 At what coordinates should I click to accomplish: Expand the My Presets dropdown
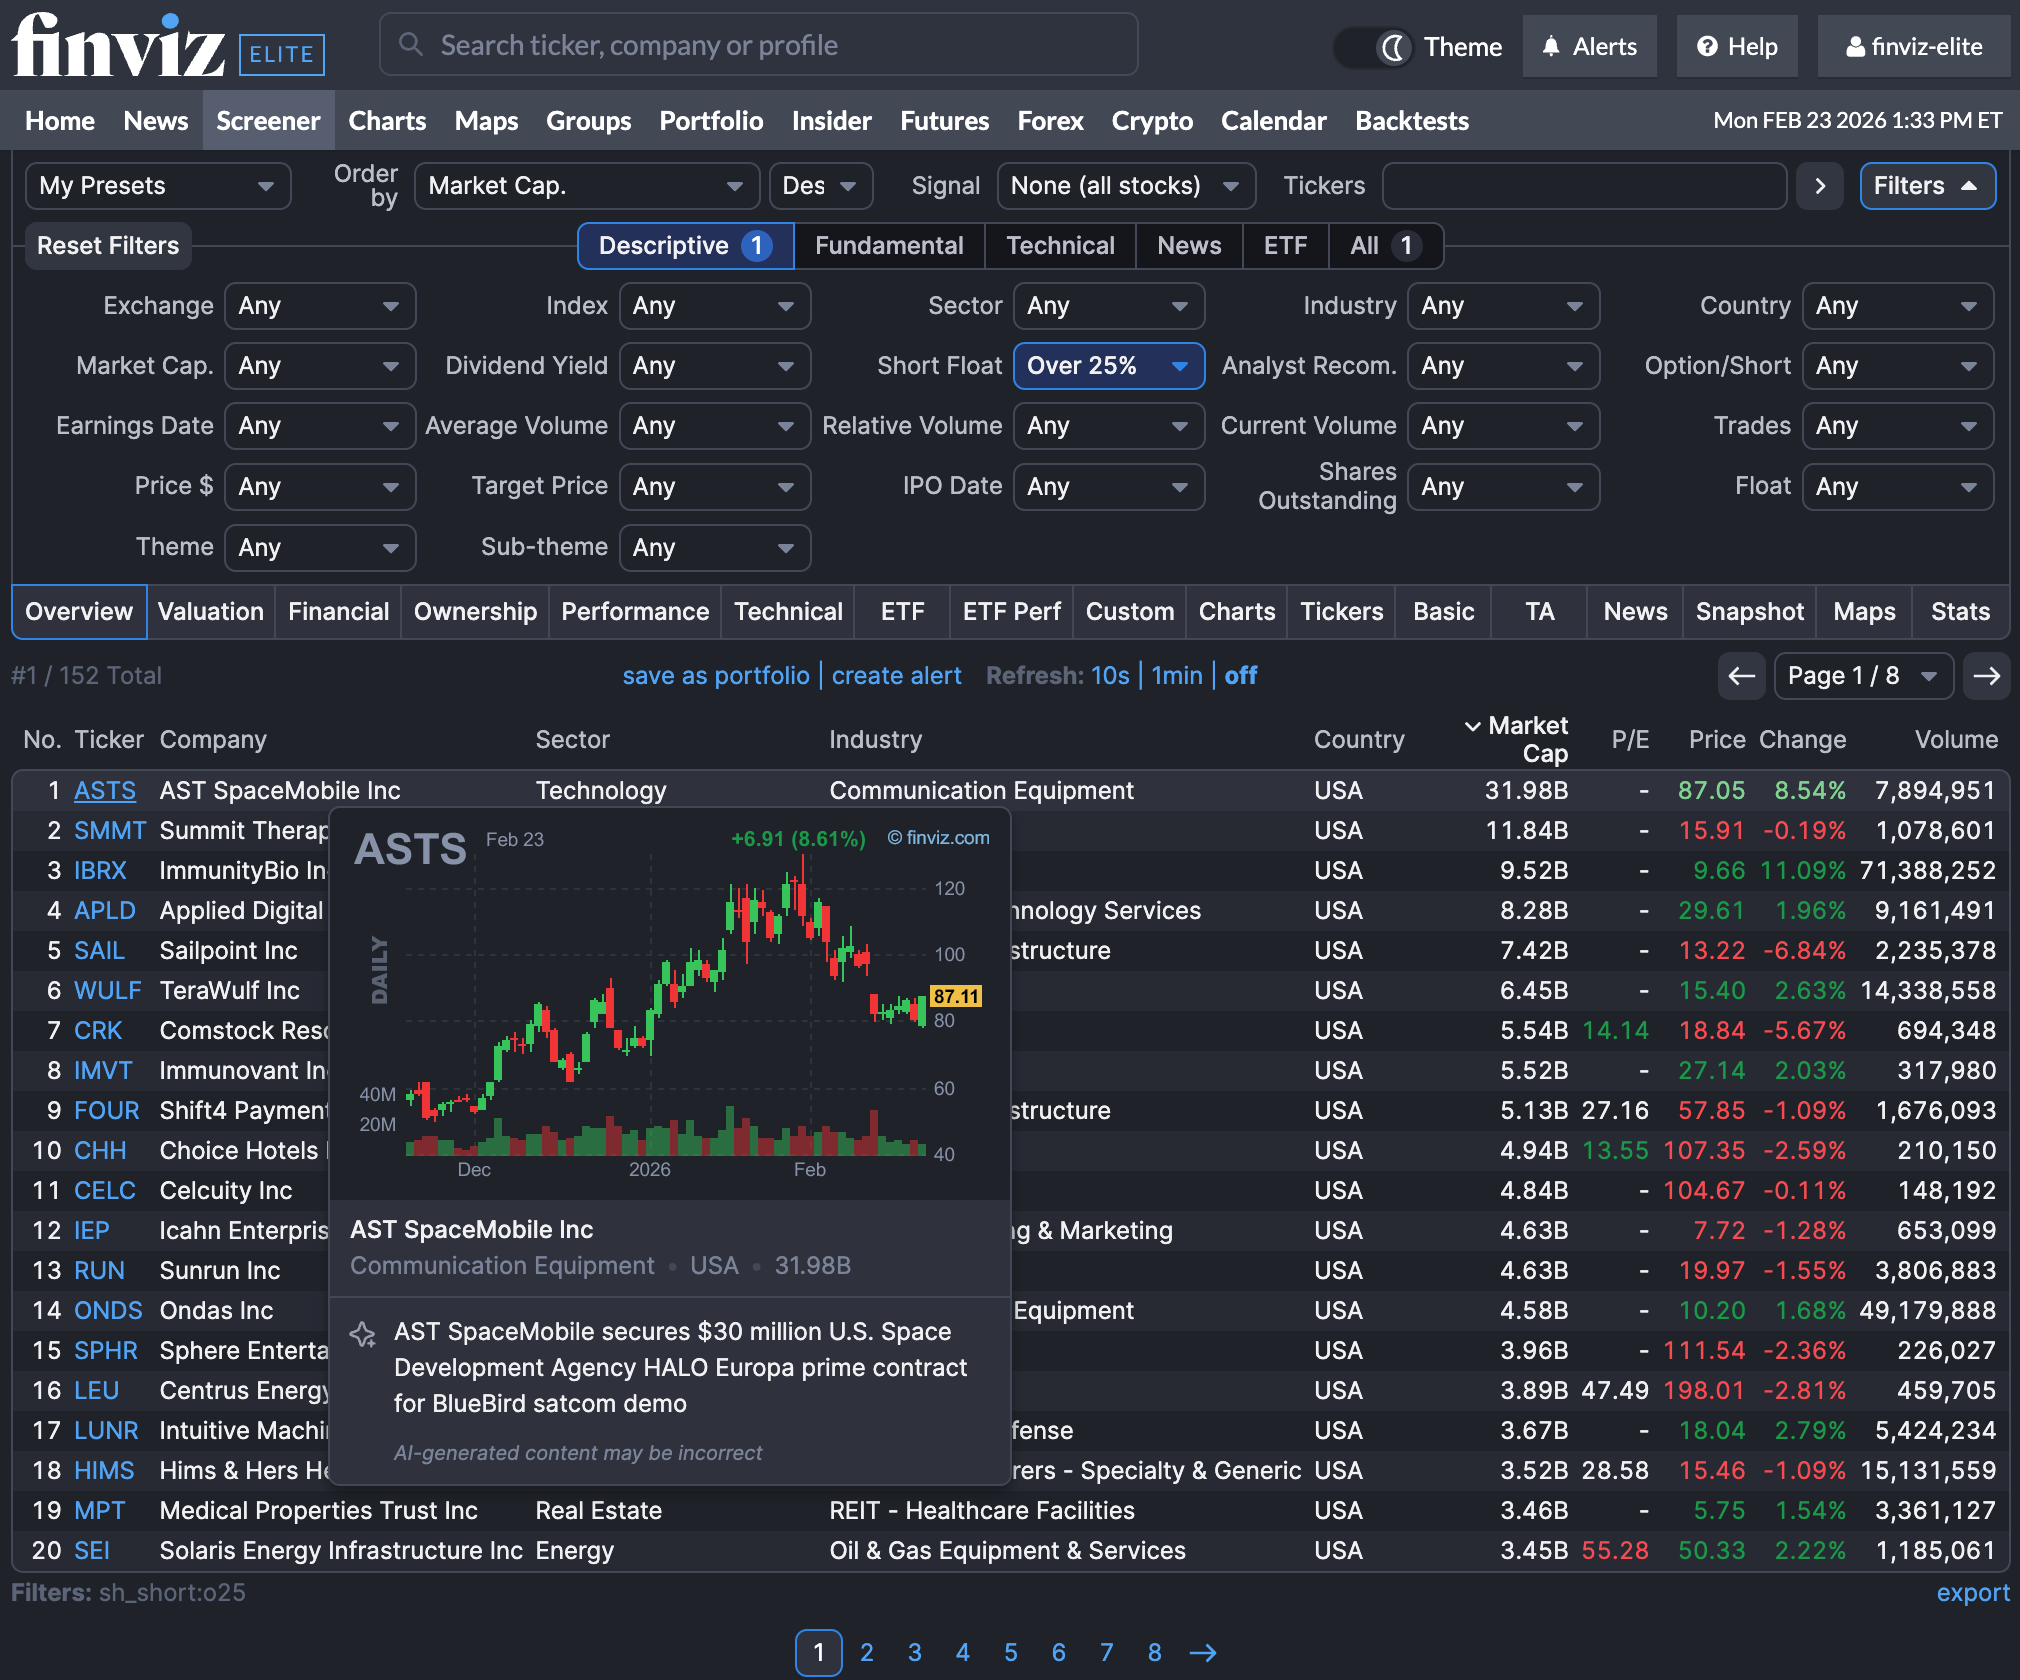(157, 186)
